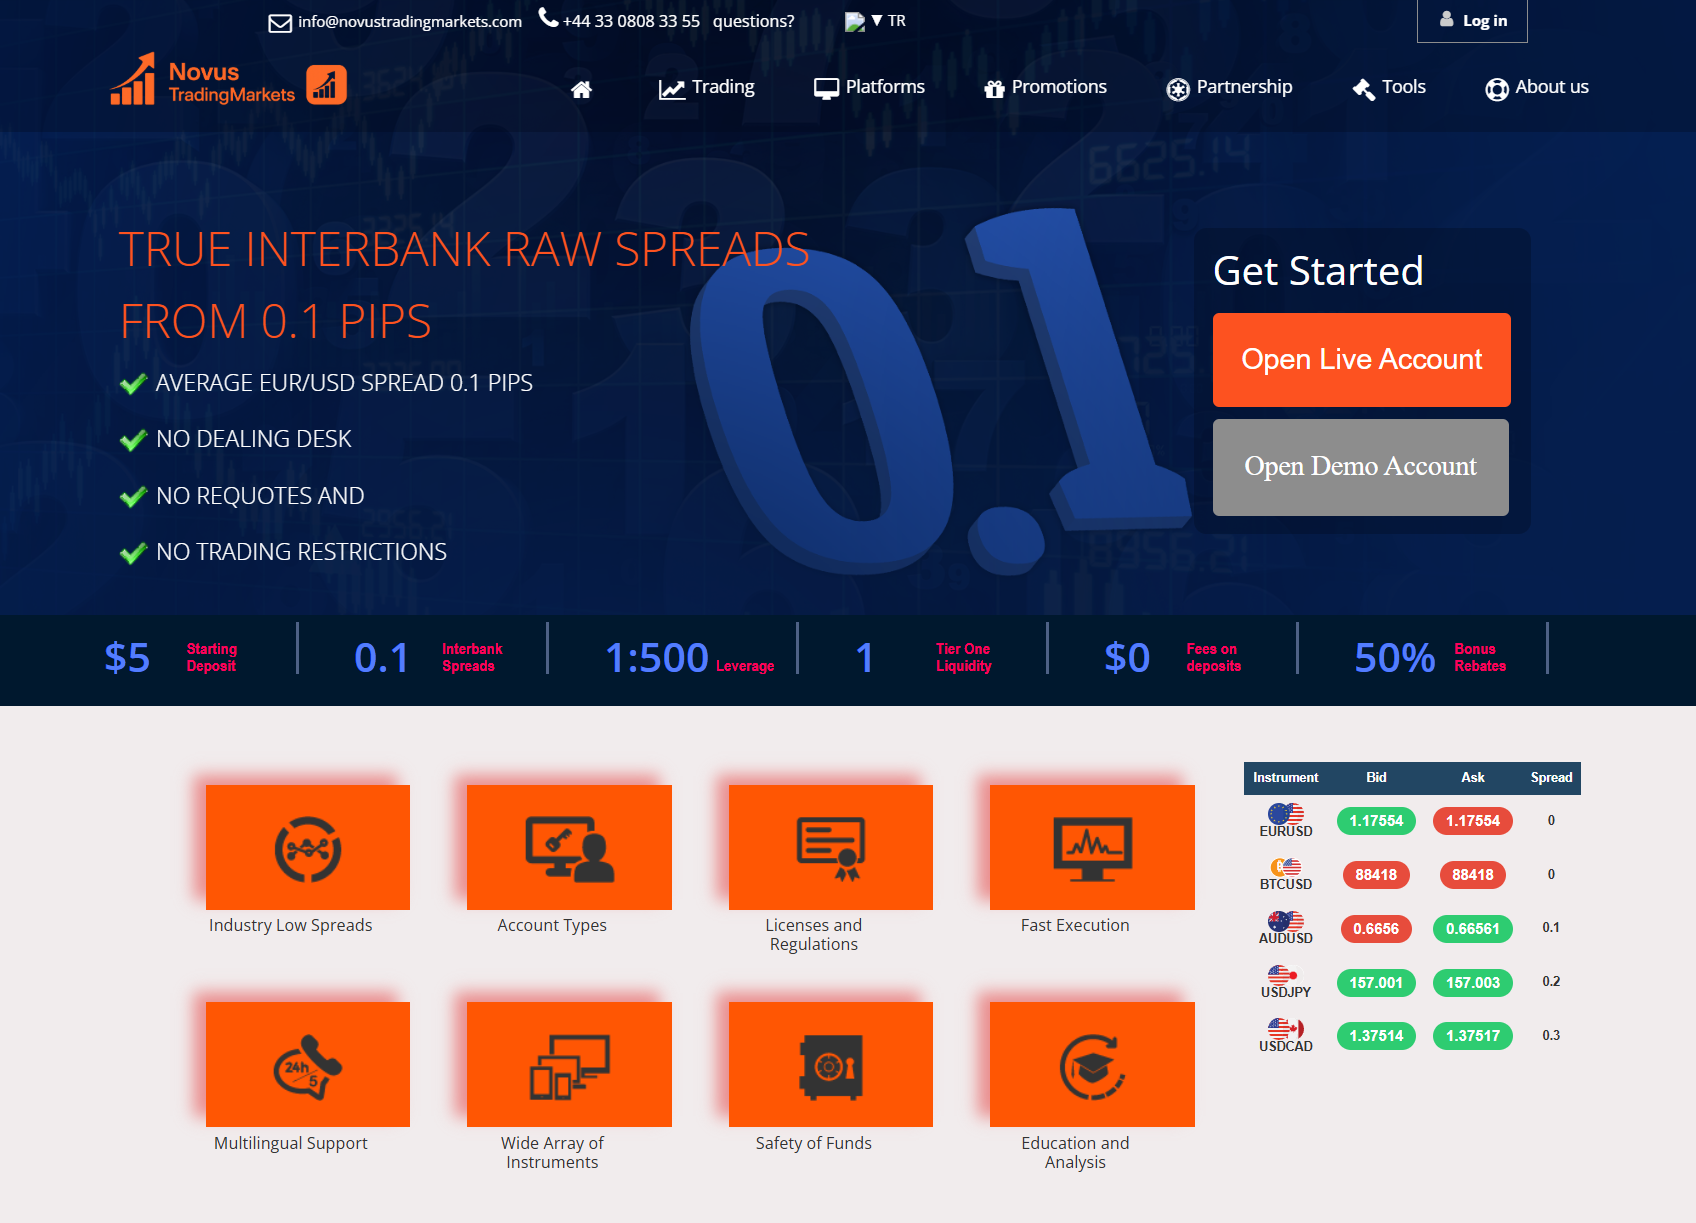The height and width of the screenshot is (1223, 1696).
Task: Click the EURUSD flag icon in the price table
Action: coord(1286,813)
